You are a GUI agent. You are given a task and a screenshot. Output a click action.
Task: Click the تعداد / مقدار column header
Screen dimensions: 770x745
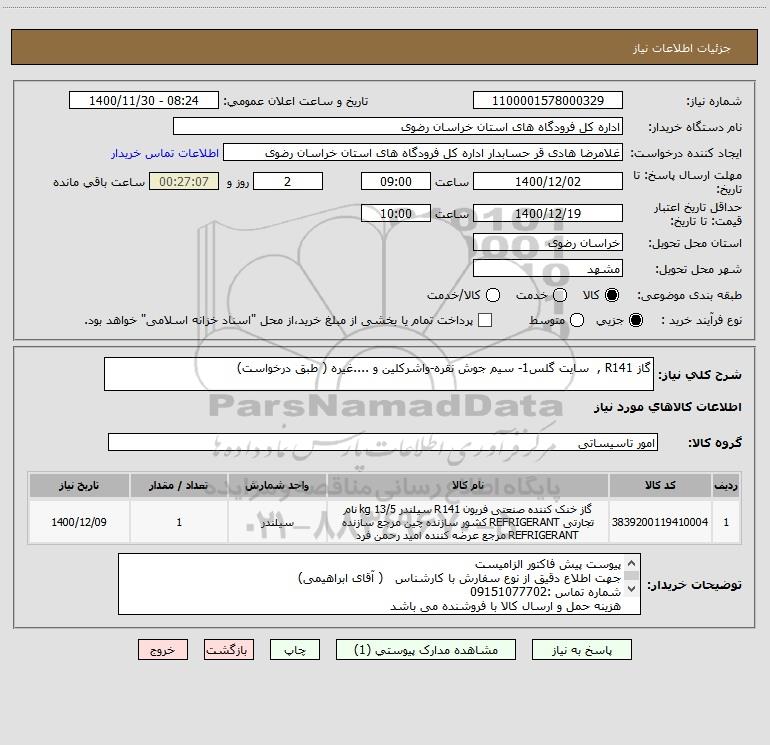(179, 485)
